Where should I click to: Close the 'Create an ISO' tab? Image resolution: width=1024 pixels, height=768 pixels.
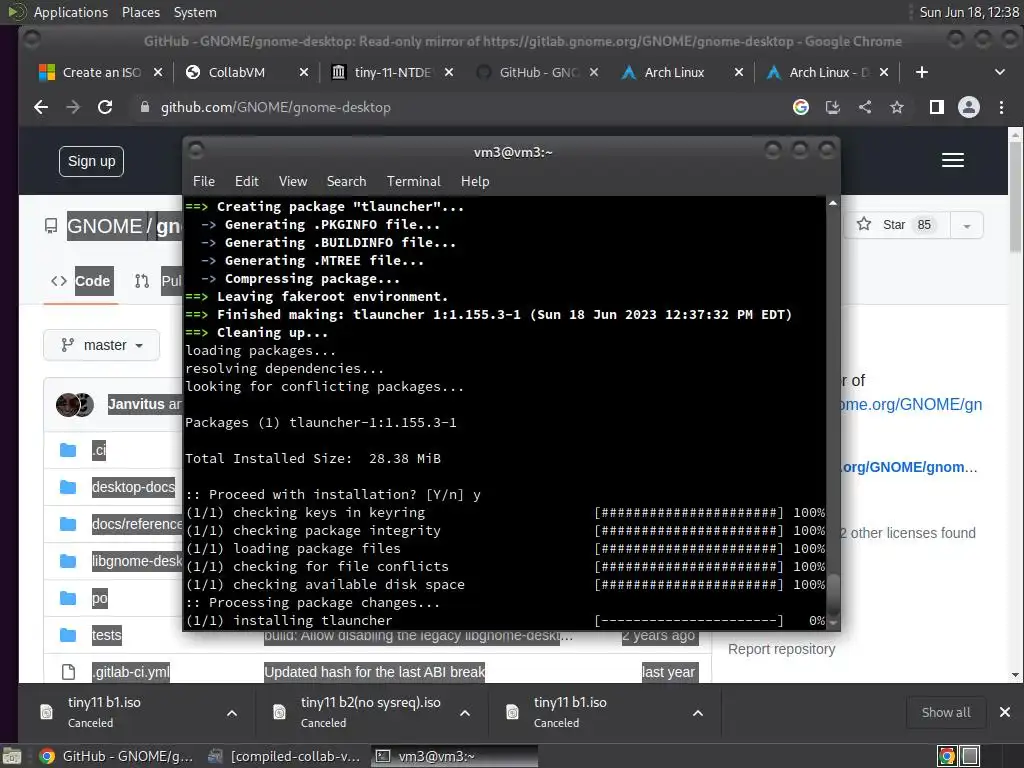point(157,72)
